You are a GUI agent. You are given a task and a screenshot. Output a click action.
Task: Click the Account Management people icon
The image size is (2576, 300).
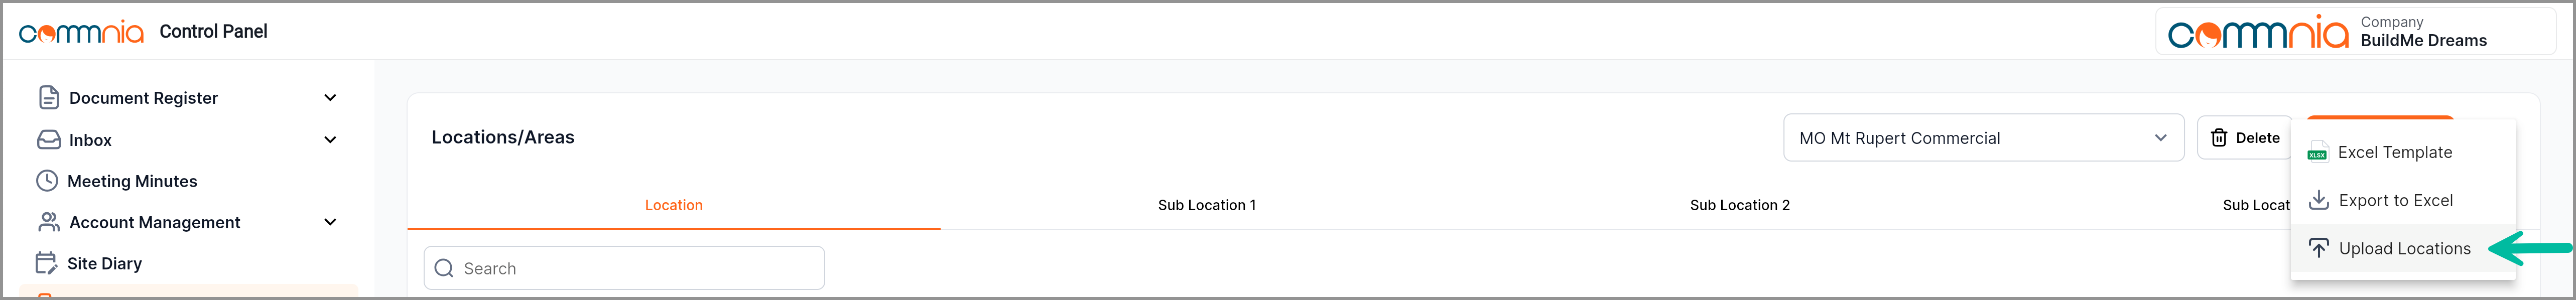click(48, 222)
